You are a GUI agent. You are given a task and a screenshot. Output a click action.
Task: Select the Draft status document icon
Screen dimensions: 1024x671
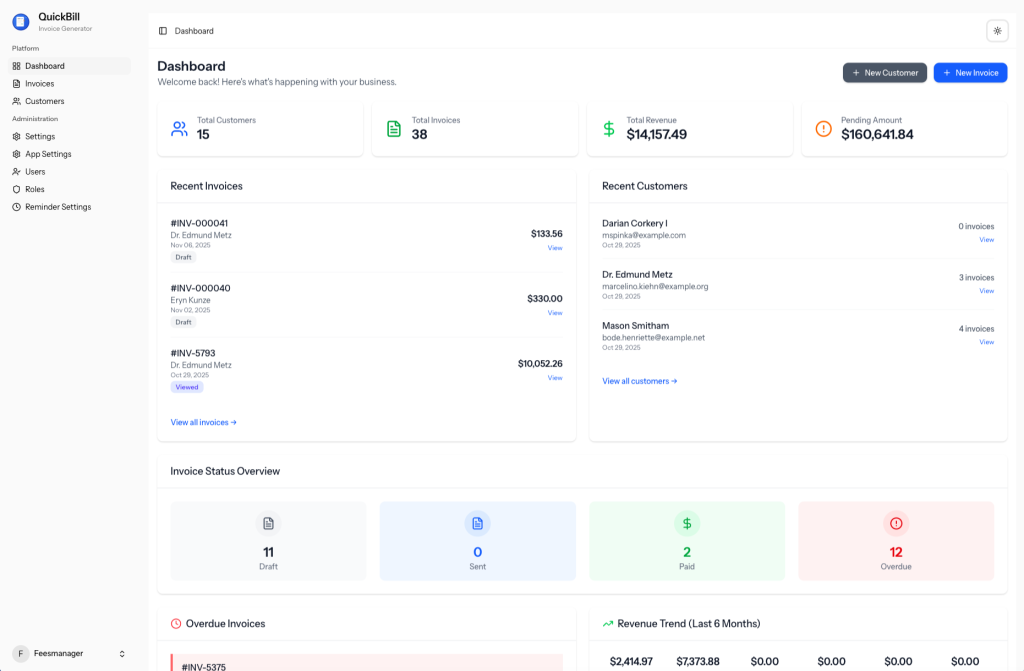[268, 524]
